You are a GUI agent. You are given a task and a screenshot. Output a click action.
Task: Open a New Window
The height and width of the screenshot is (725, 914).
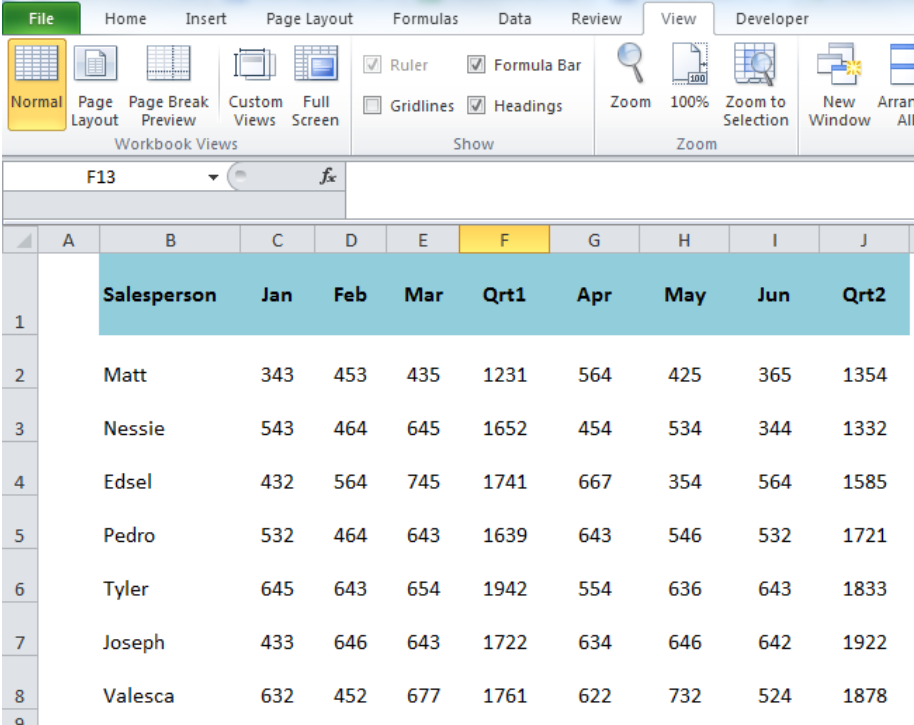click(x=839, y=85)
